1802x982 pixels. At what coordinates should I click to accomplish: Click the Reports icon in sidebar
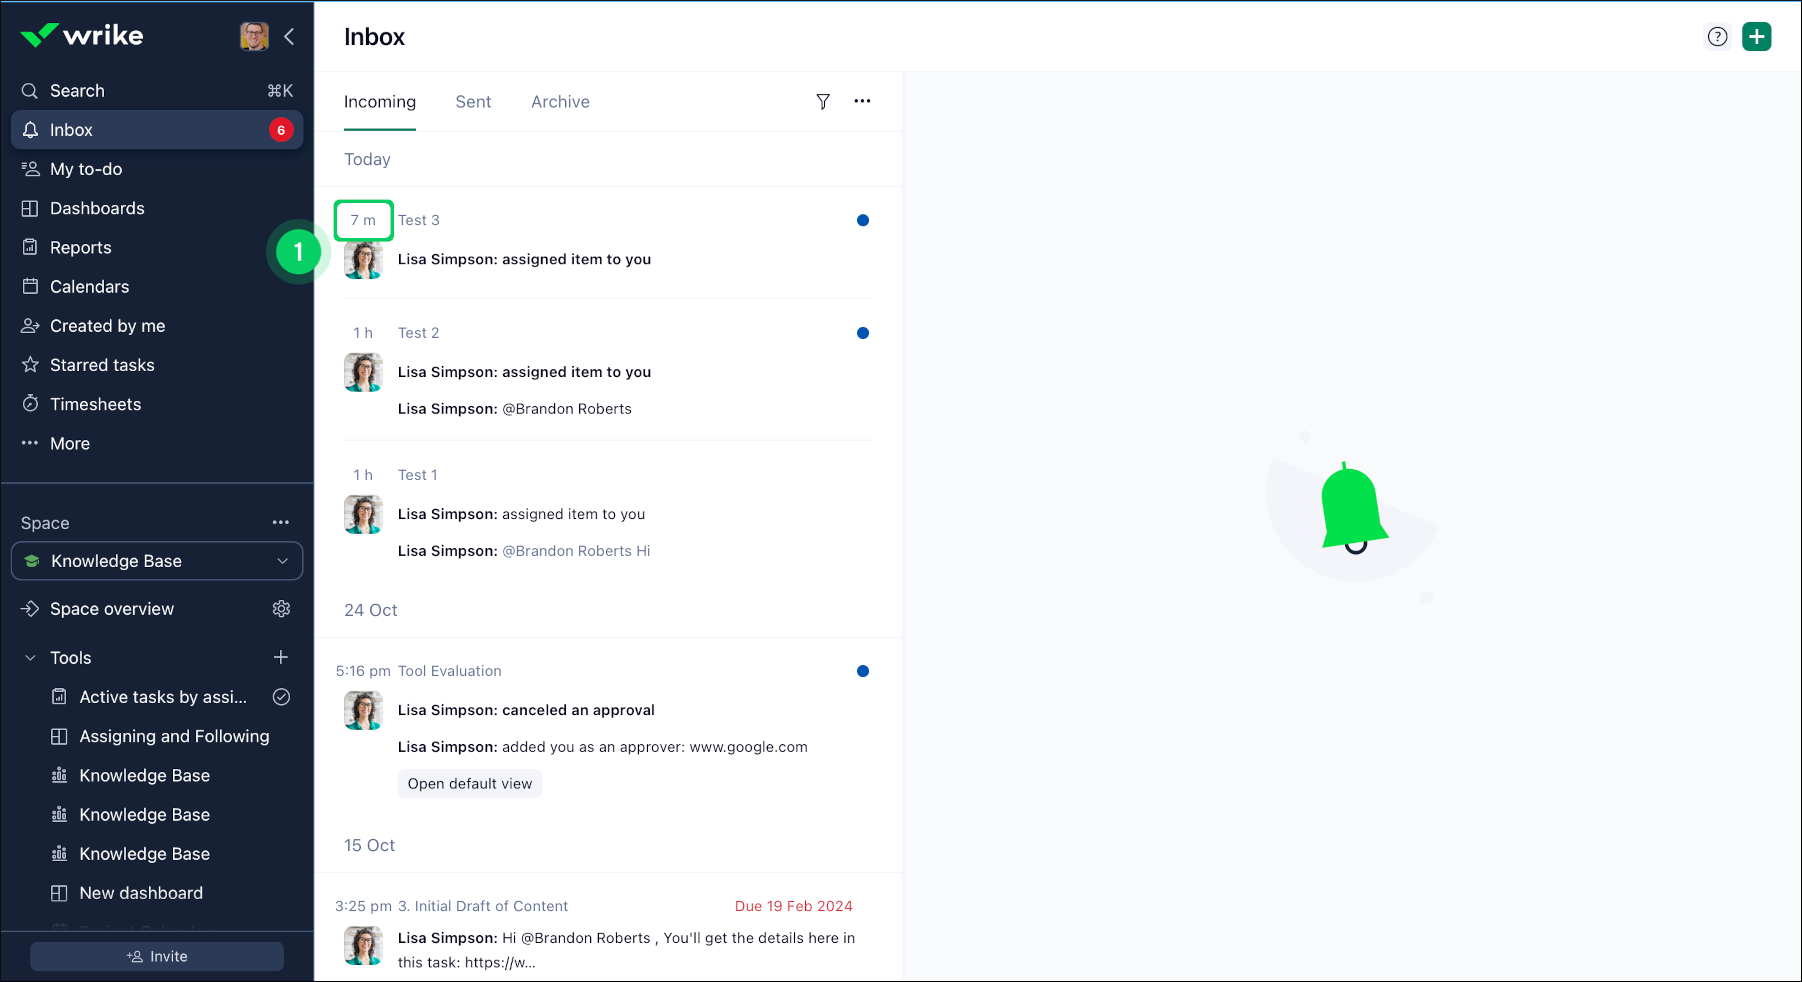[31, 247]
